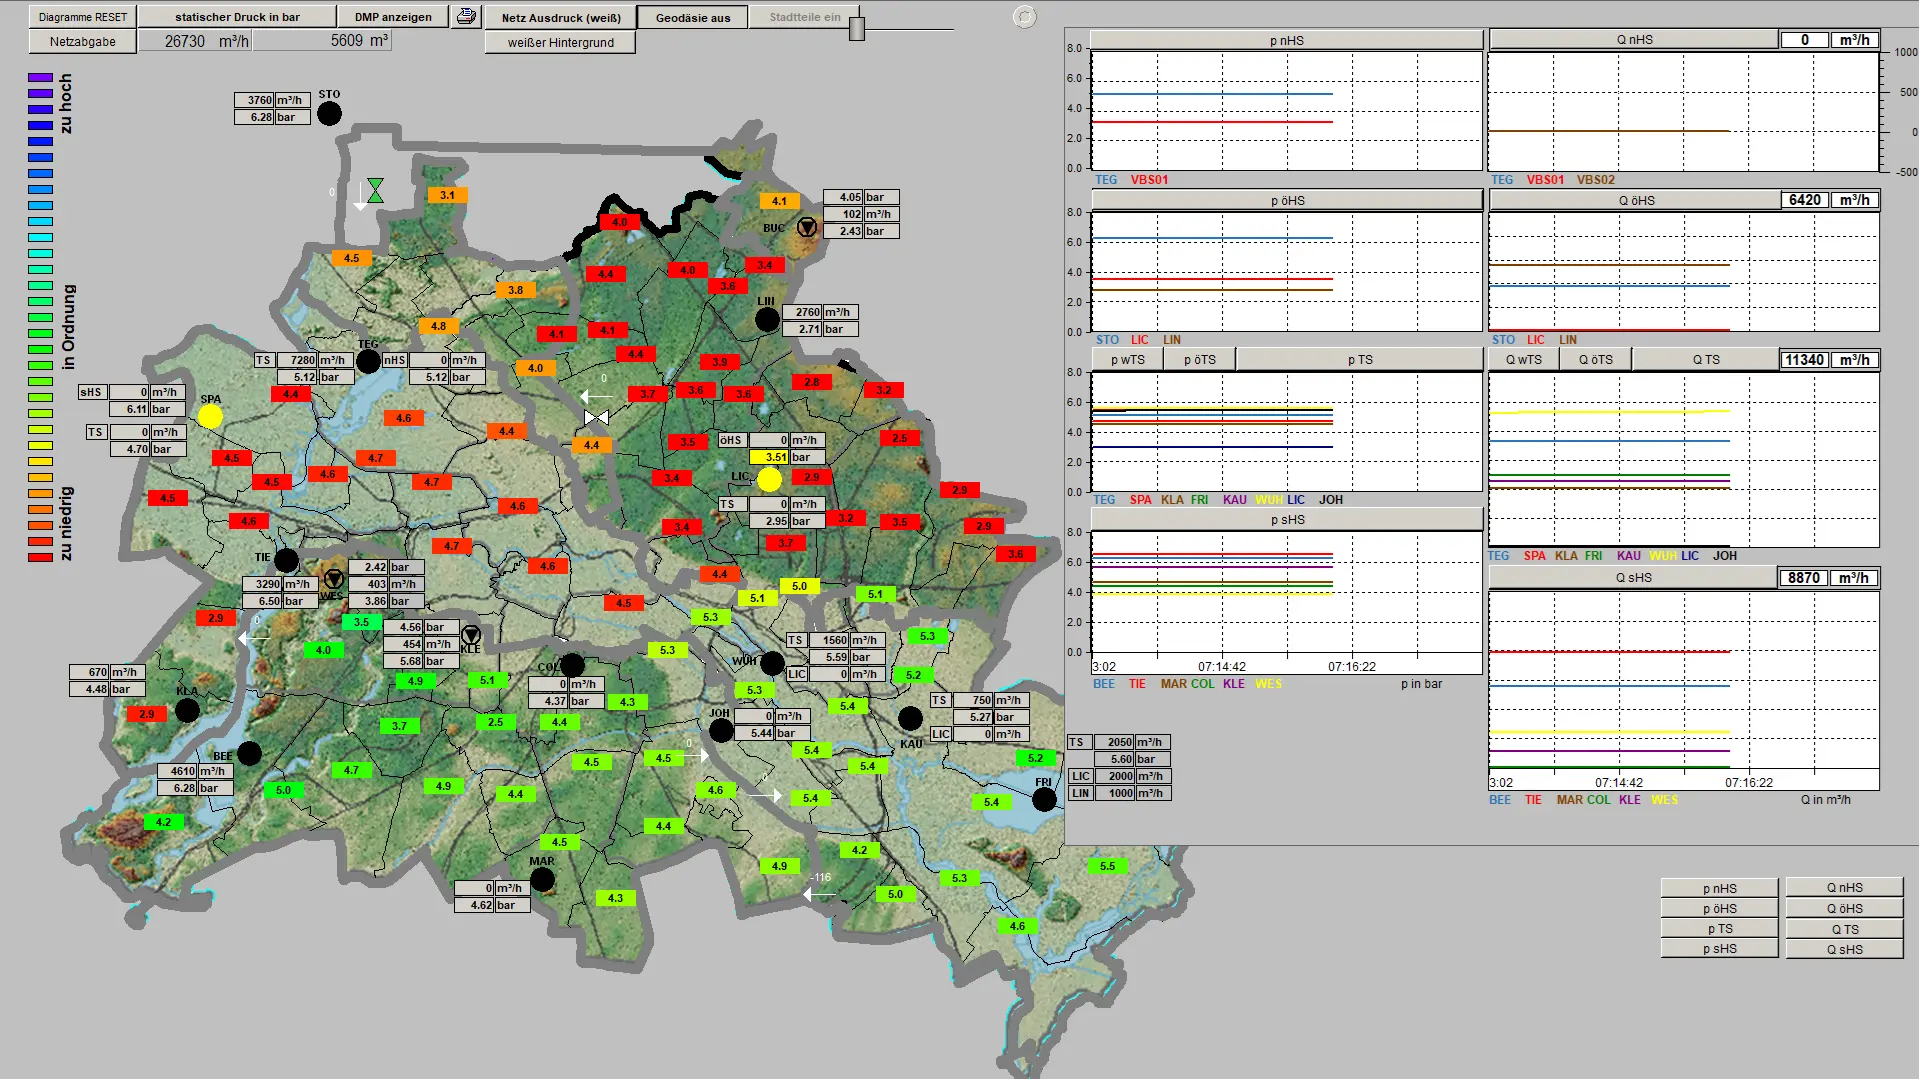Select the KLA station black circle
This screenshot has width=1919, height=1079.
pos(187,711)
